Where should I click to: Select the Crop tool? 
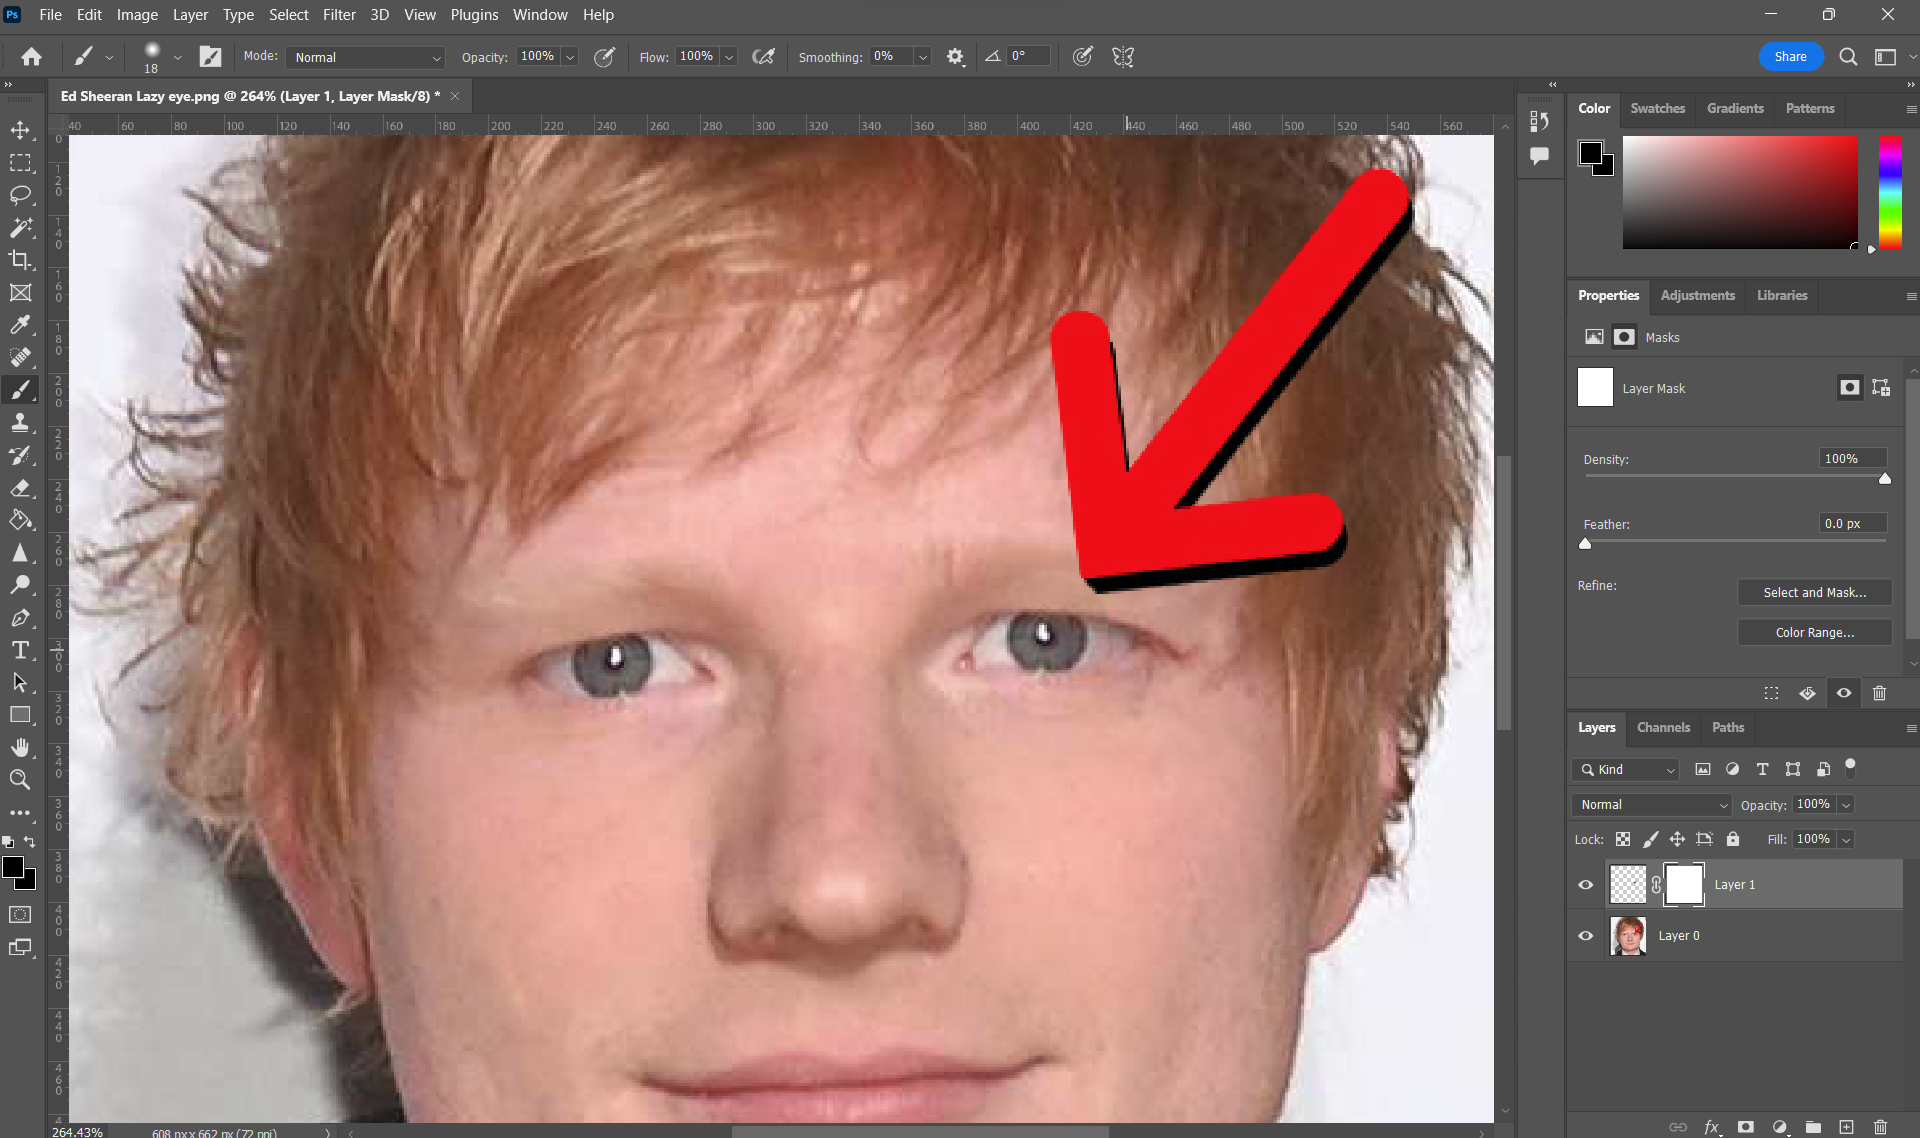(x=20, y=260)
